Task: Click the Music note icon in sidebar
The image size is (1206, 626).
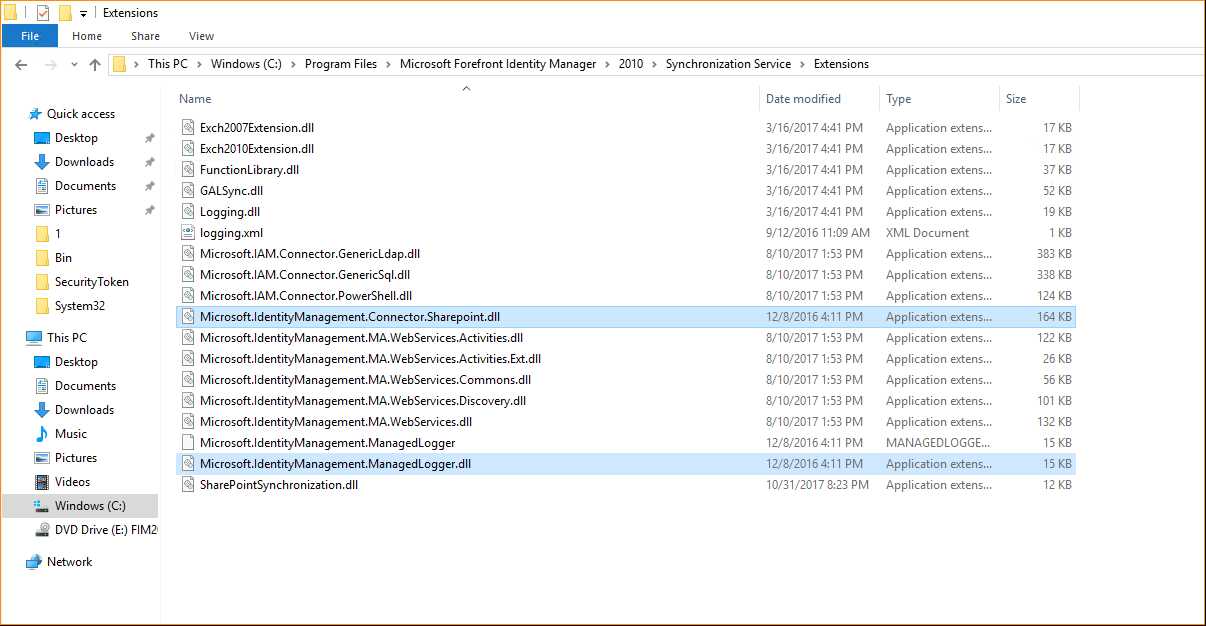Action: 42,434
